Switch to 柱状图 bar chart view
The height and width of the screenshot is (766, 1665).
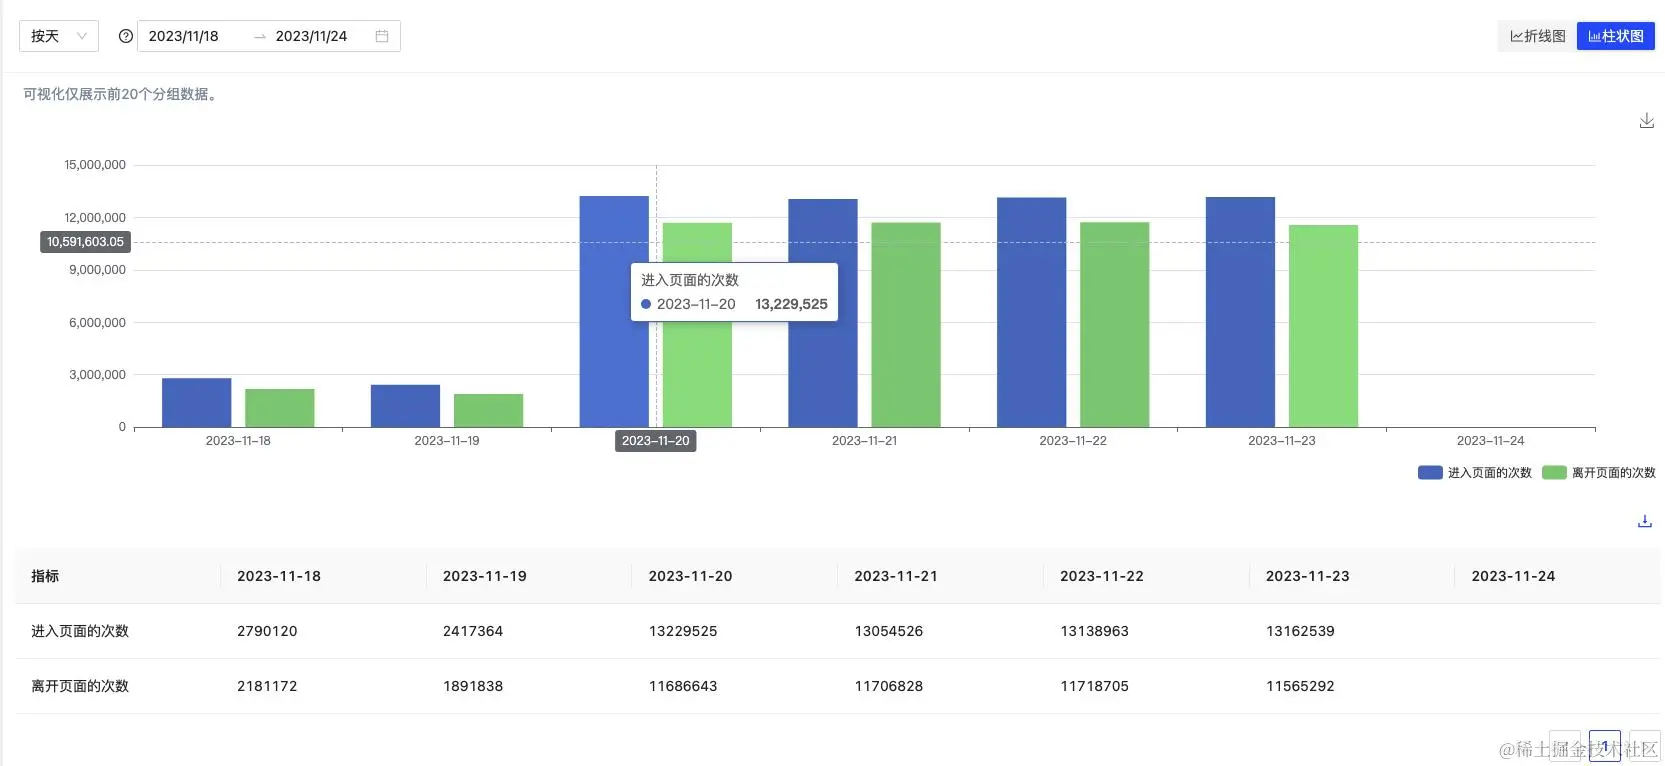pyautogui.click(x=1616, y=36)
